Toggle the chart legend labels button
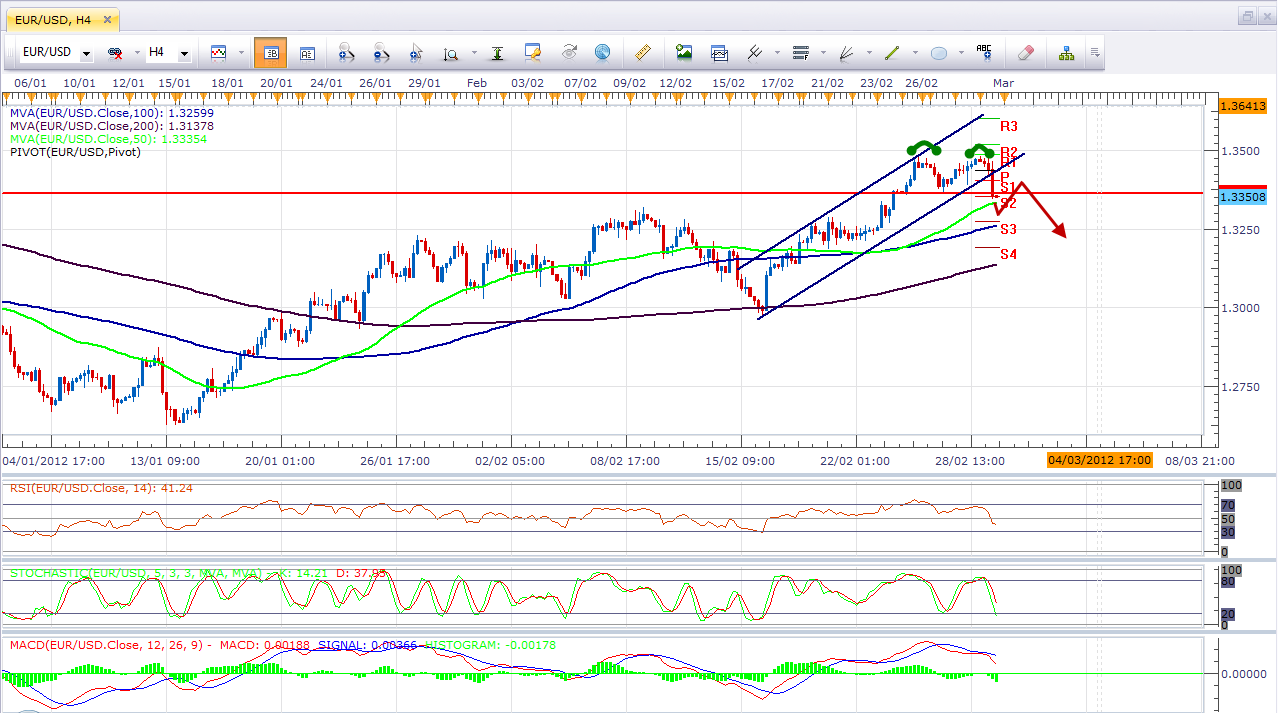The image size is (1278, 713). click(x=307, y=52)
